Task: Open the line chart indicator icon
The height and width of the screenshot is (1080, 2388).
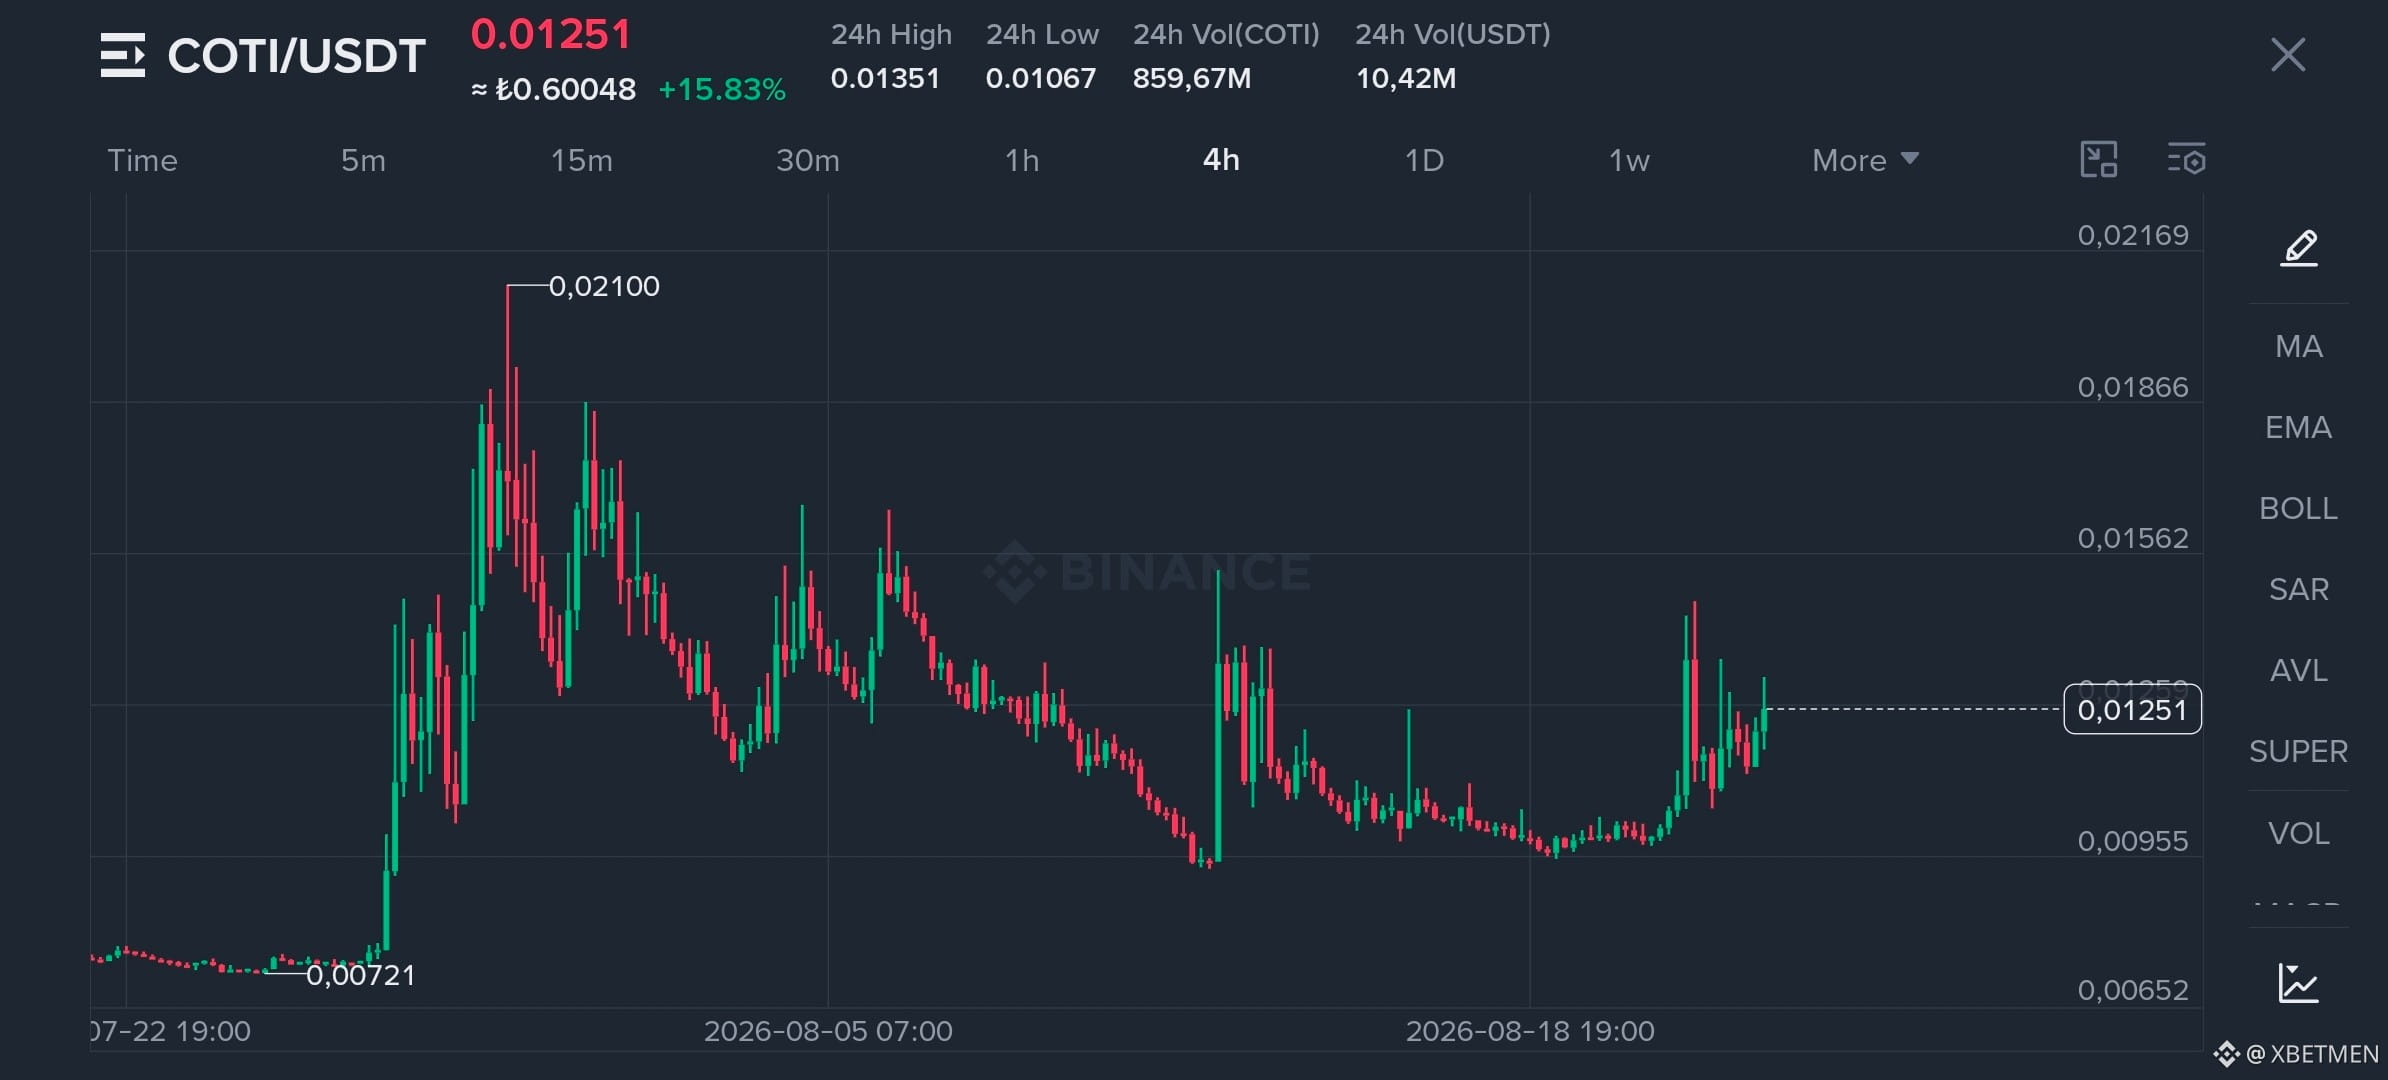Action: pos(2298,983)
